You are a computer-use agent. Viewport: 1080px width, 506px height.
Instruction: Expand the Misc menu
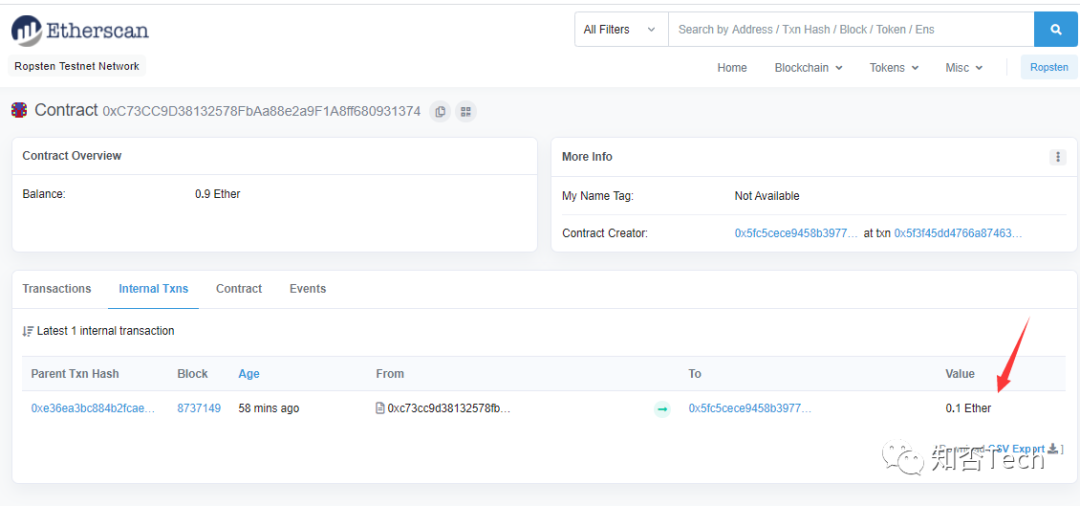pos(964,67)
